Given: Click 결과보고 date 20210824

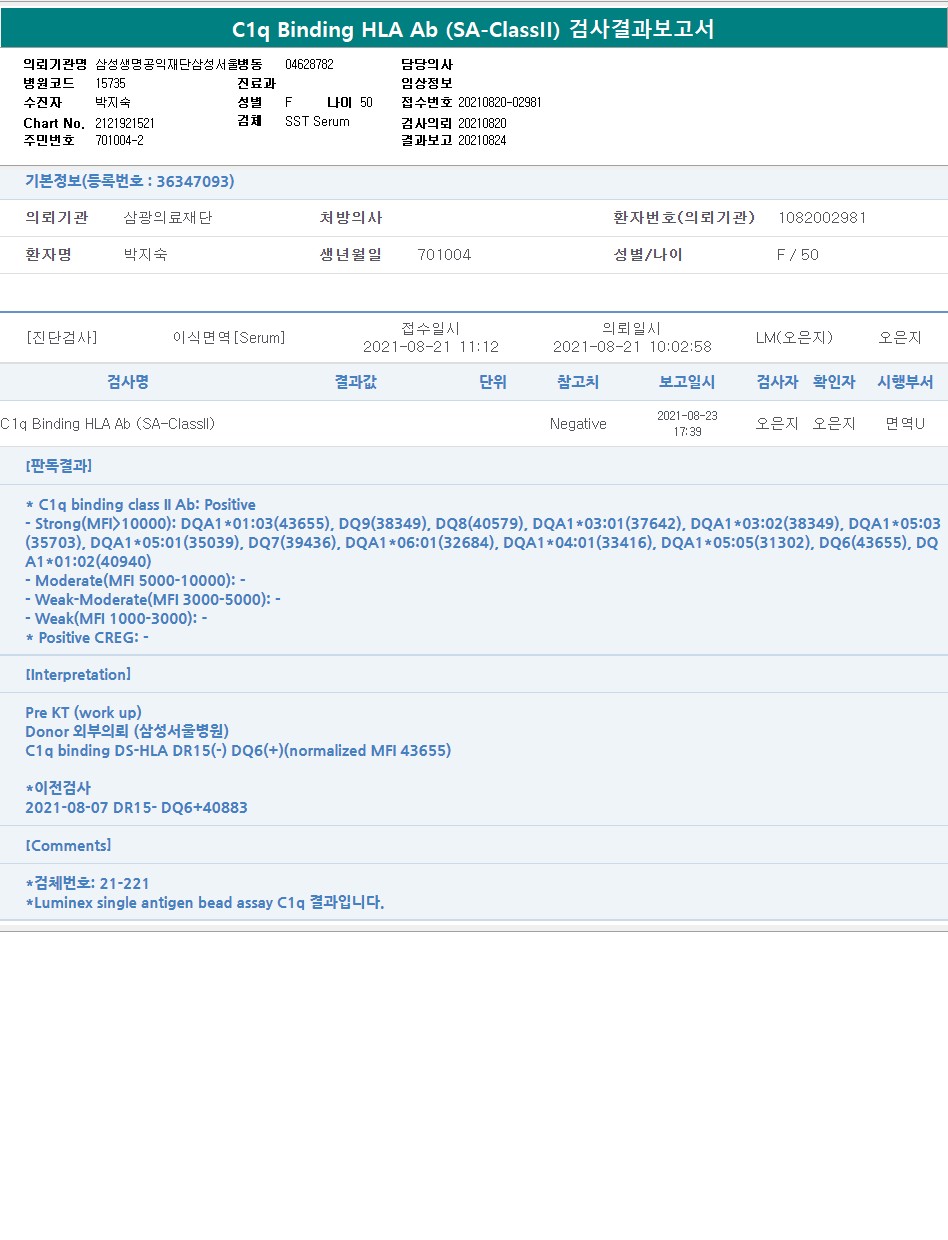Looking at the screenshot, I should point(482,140).
